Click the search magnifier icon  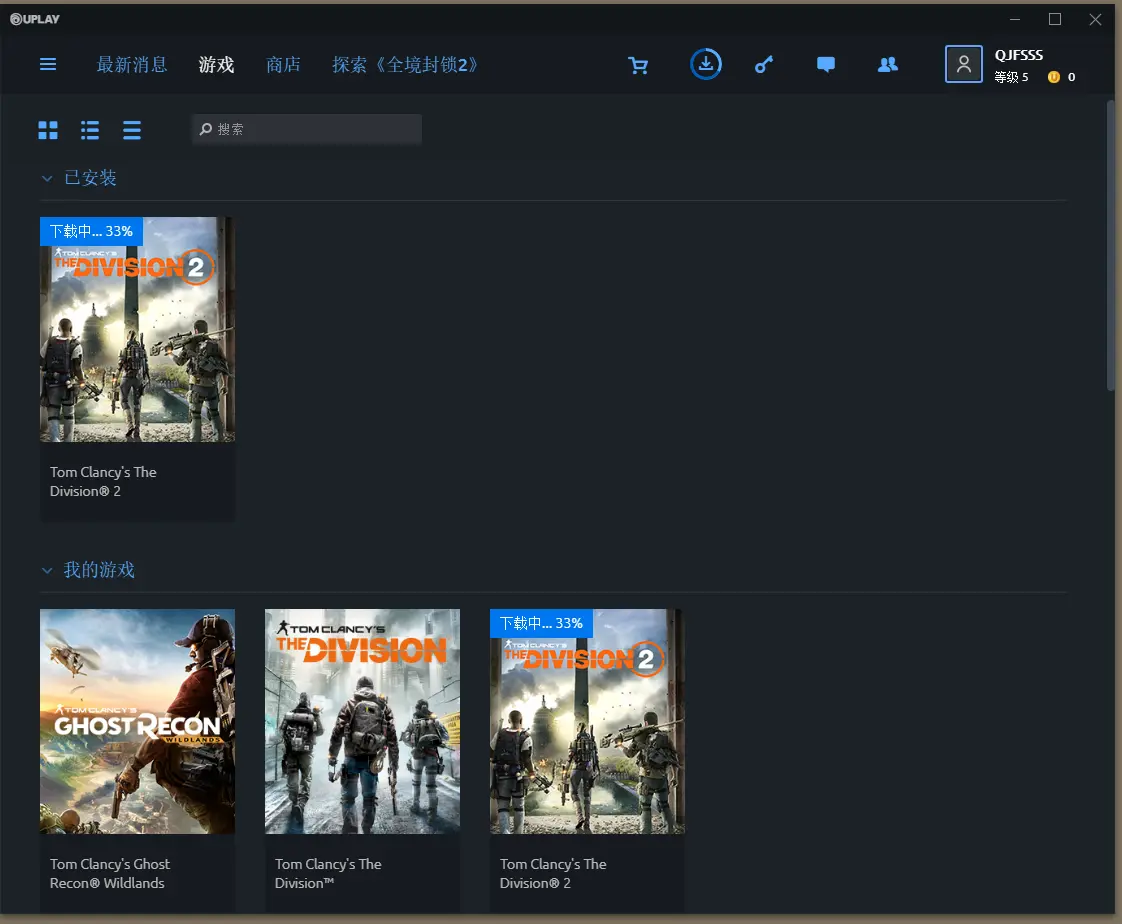[206, 129]
